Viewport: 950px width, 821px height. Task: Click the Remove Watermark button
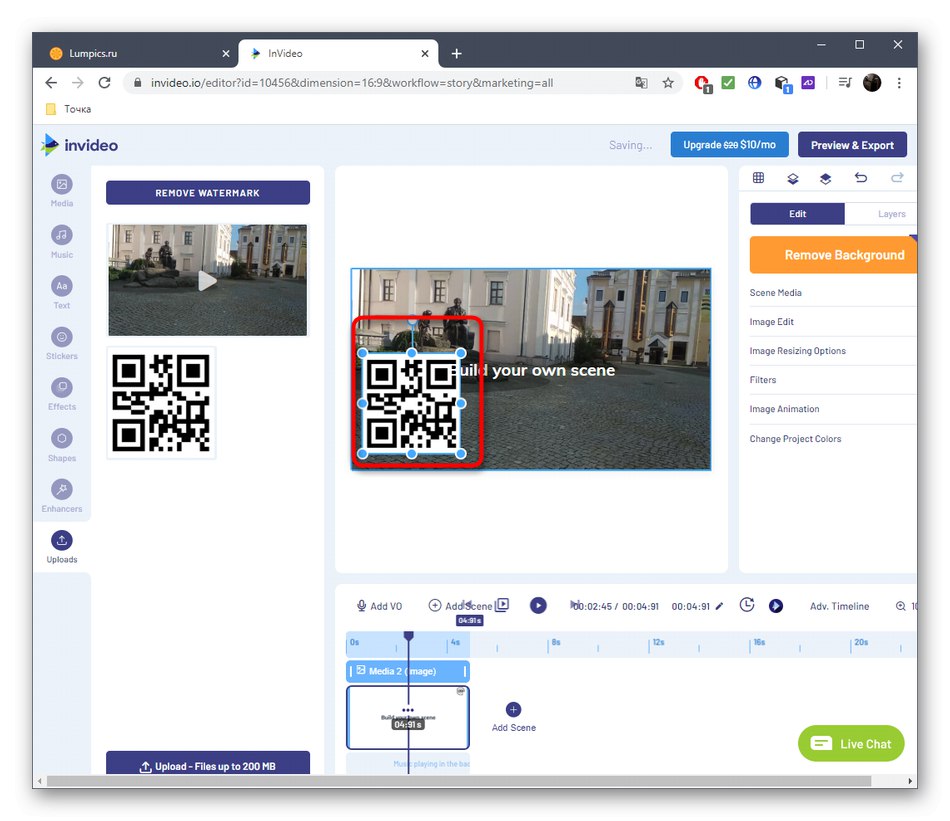tap(208, 193)
